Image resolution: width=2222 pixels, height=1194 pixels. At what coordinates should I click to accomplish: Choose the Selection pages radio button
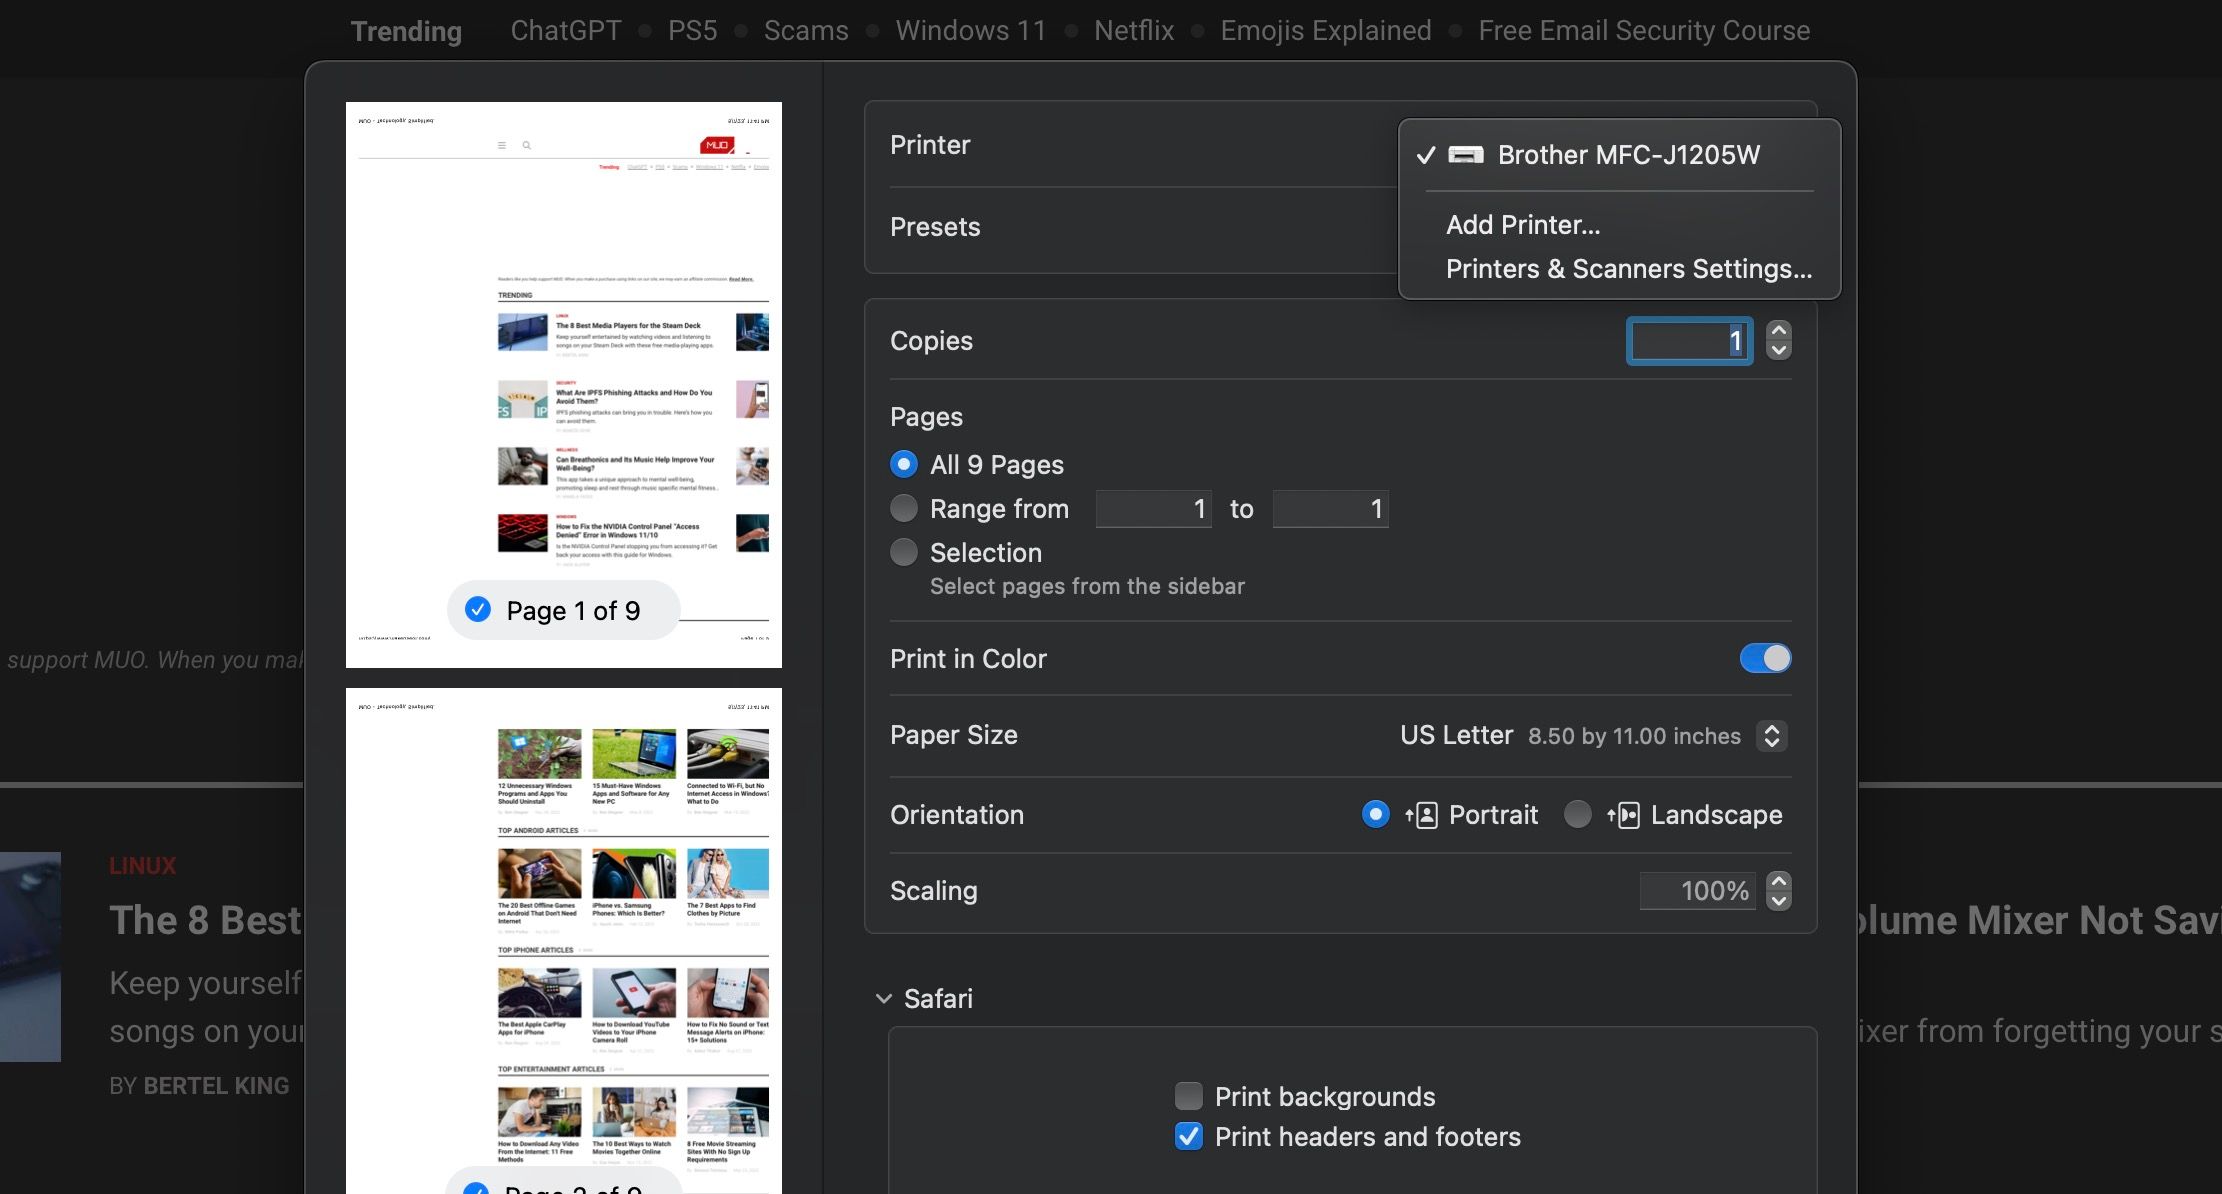click(904, 553)
